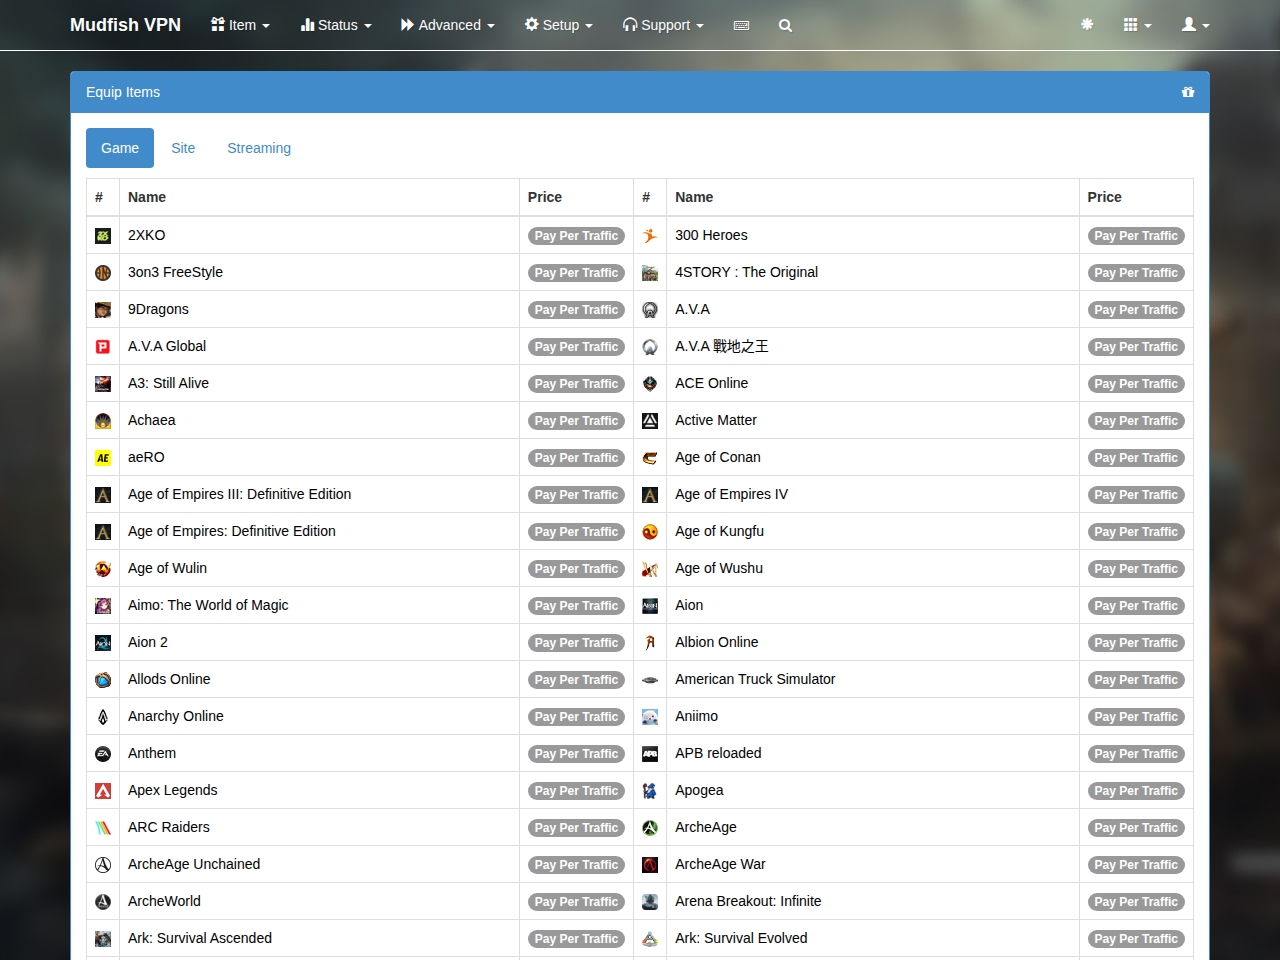Click Pay Per Traffic for 2XKO

pyautogui.click(x=576, y=236)
